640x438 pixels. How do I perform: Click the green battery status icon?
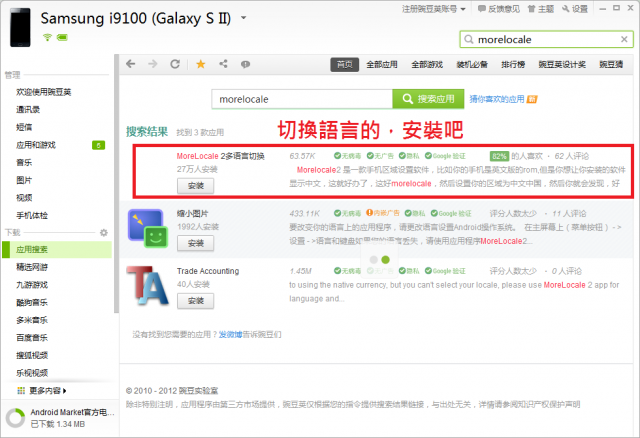(x=62, y=38)
